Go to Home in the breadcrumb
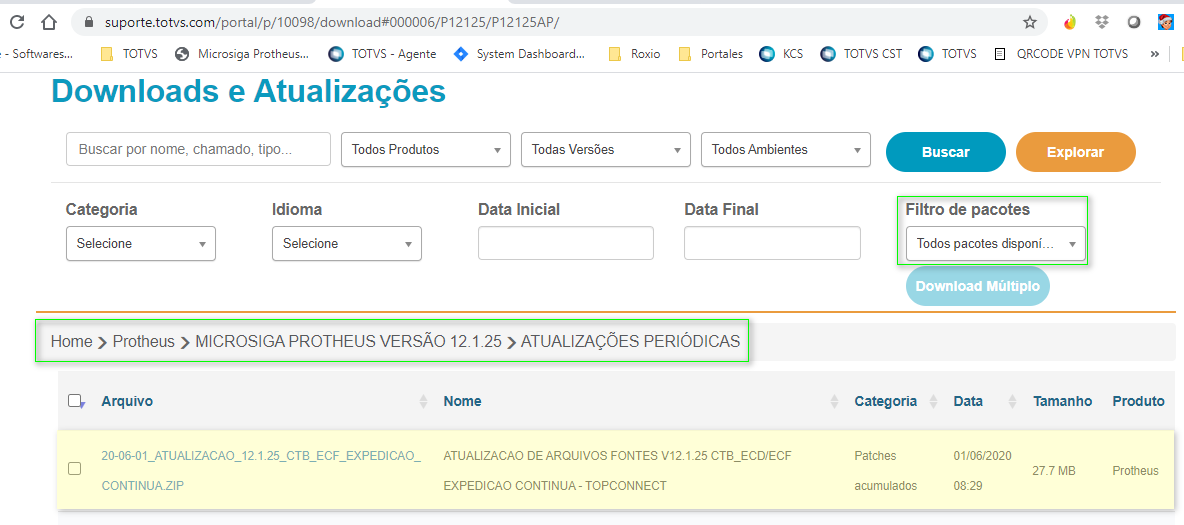The height and width of the screenshot is (525, 1184). tap(72, 341)
